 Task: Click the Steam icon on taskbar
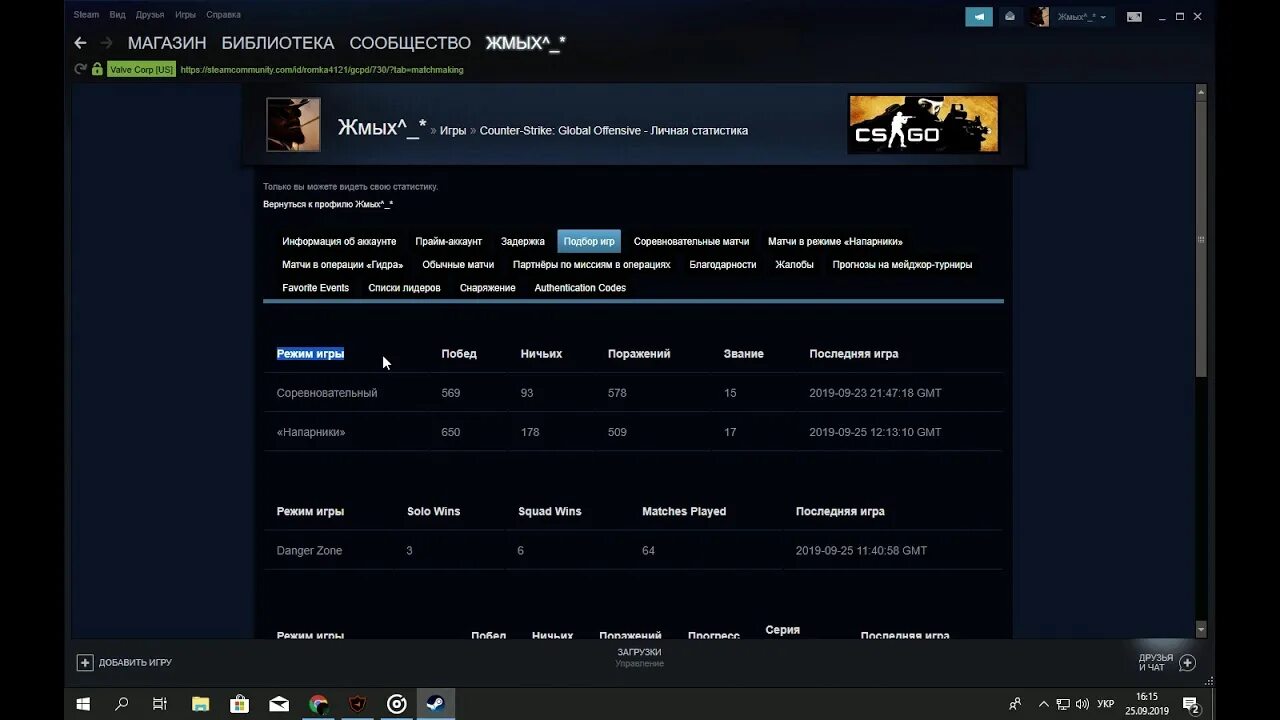pyautogui.click(x=436, y=704)
